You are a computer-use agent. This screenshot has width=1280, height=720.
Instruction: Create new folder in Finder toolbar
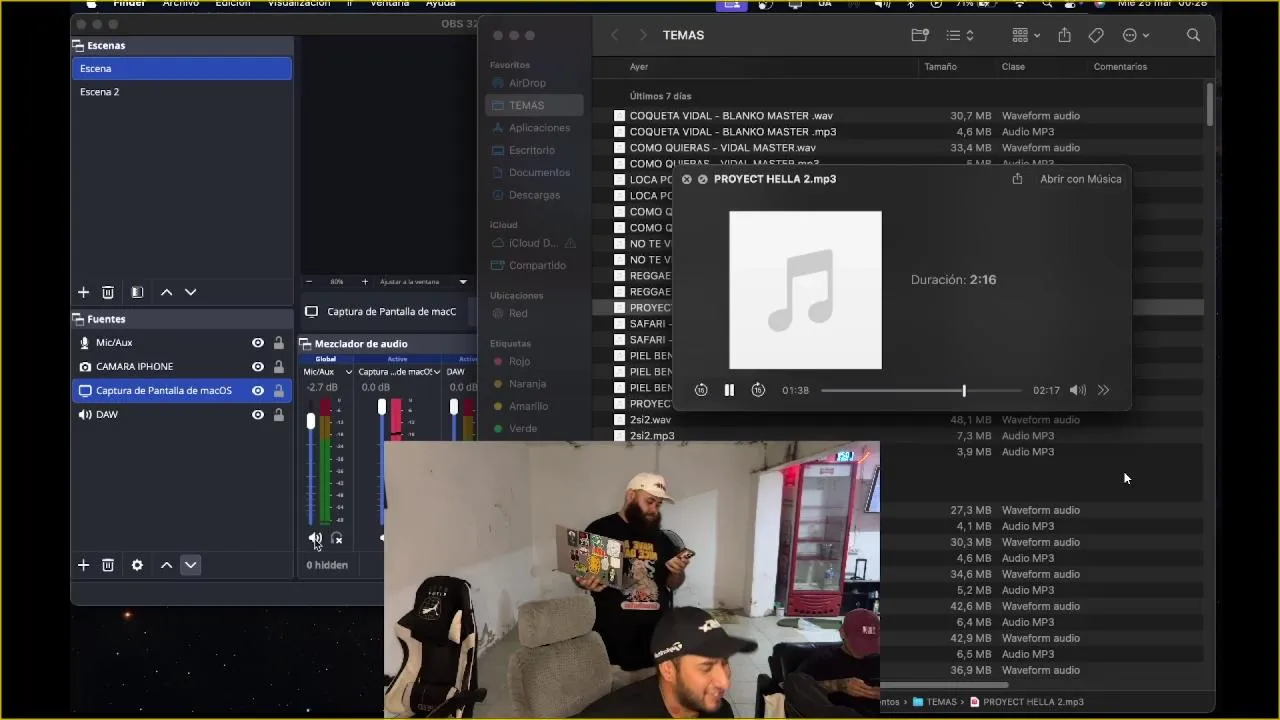point(920,35)
